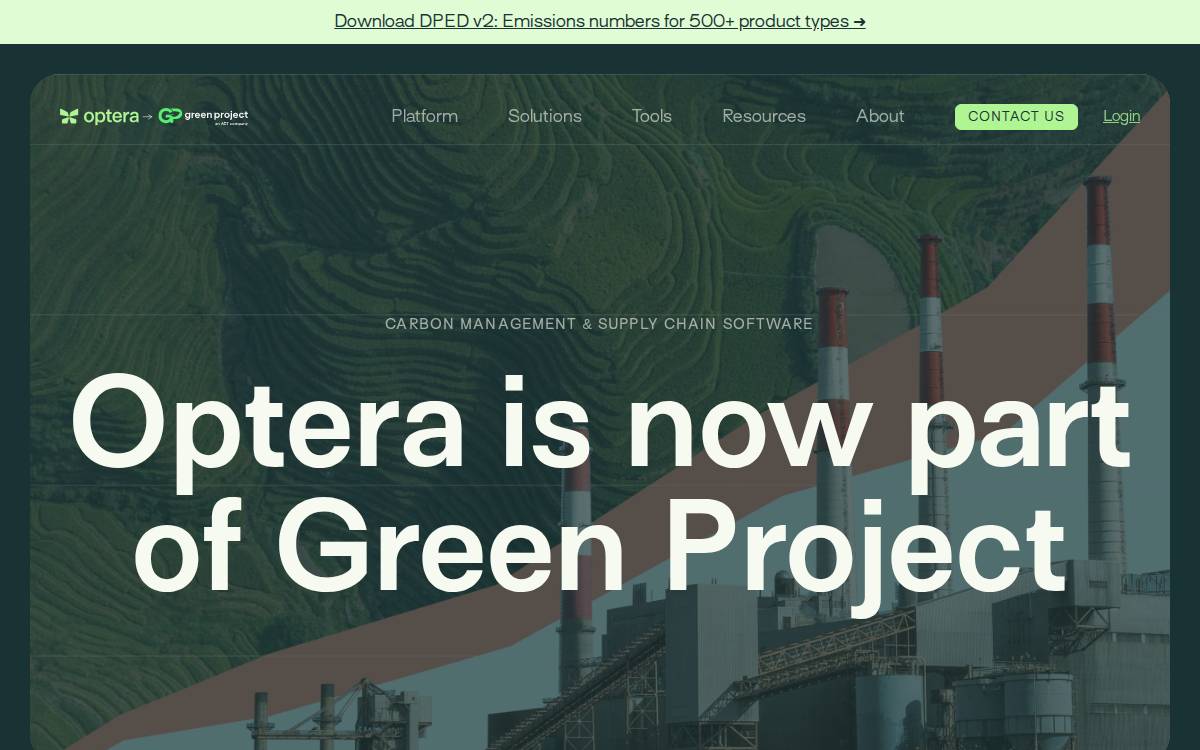The height and width of the screenshot is (750, 1200).
Task: Open the Resources menu
Action: click(x=764, y=116)
